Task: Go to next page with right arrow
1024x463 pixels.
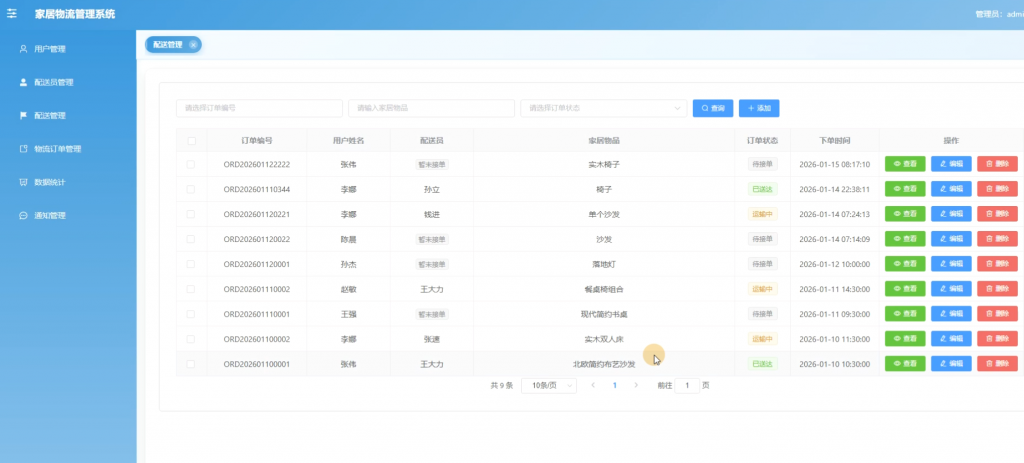Action: pyautogui.click(x=636, y=385)
